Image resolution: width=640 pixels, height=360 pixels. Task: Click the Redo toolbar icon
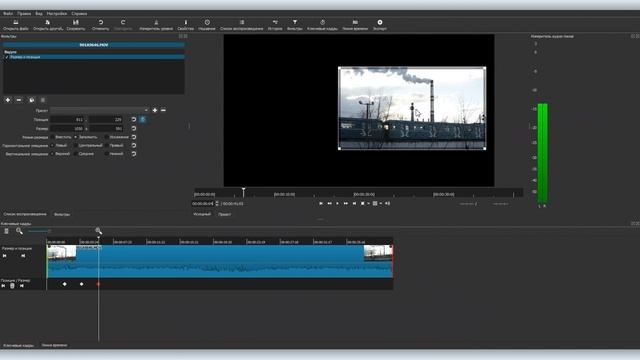(x=123, y=22)
